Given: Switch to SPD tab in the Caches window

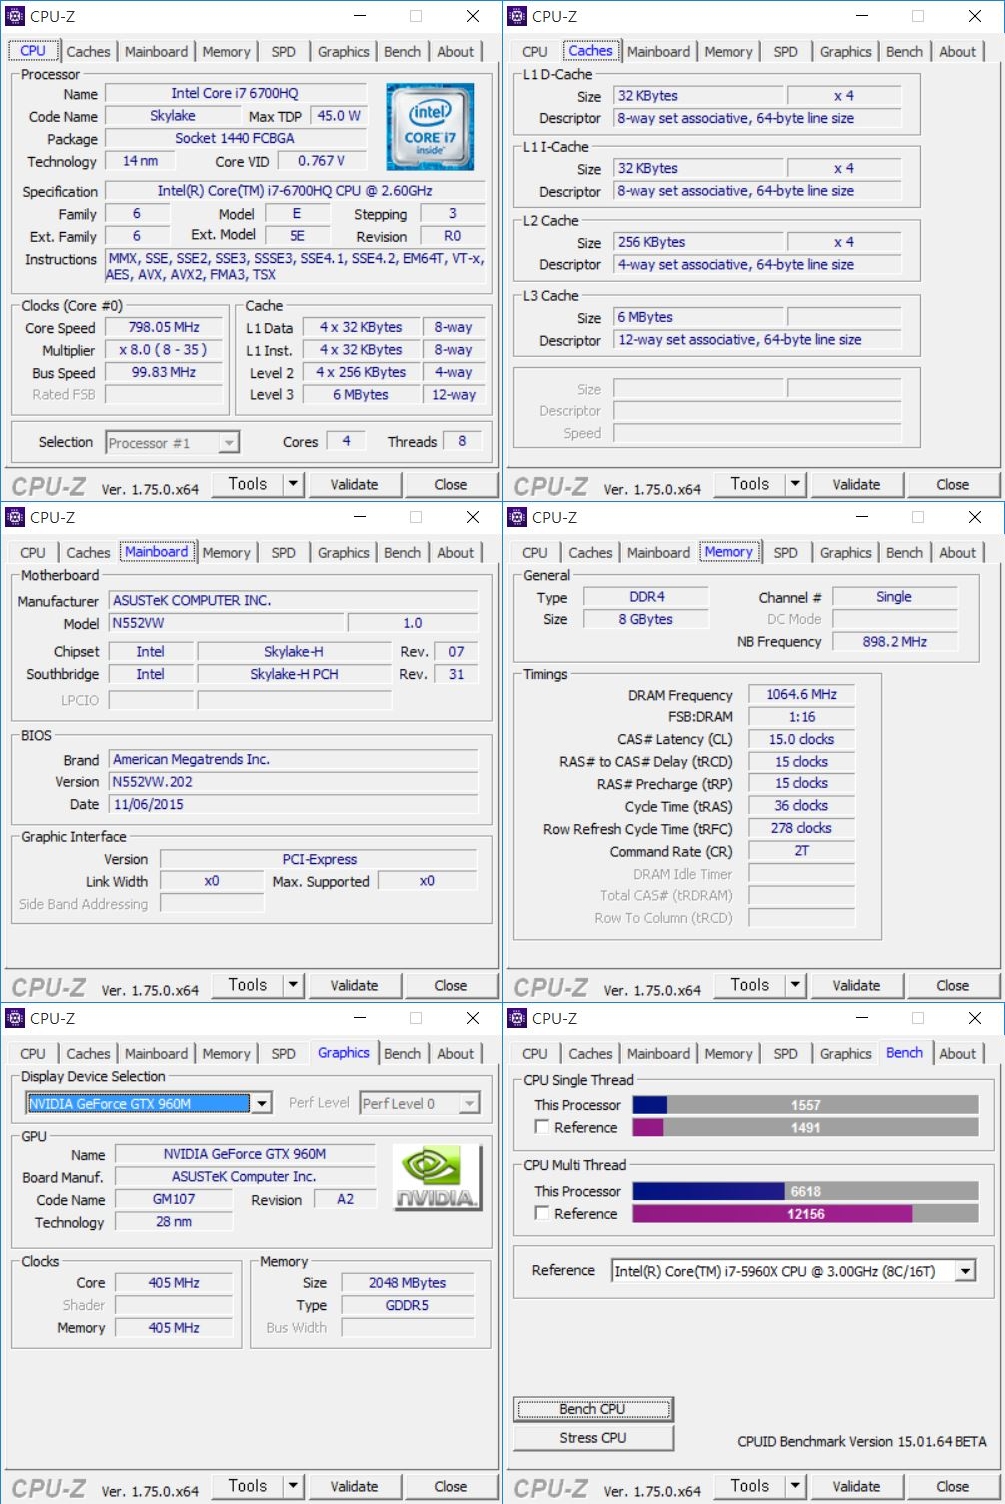Looking at the screenshot, I should (x=786, y=52).
